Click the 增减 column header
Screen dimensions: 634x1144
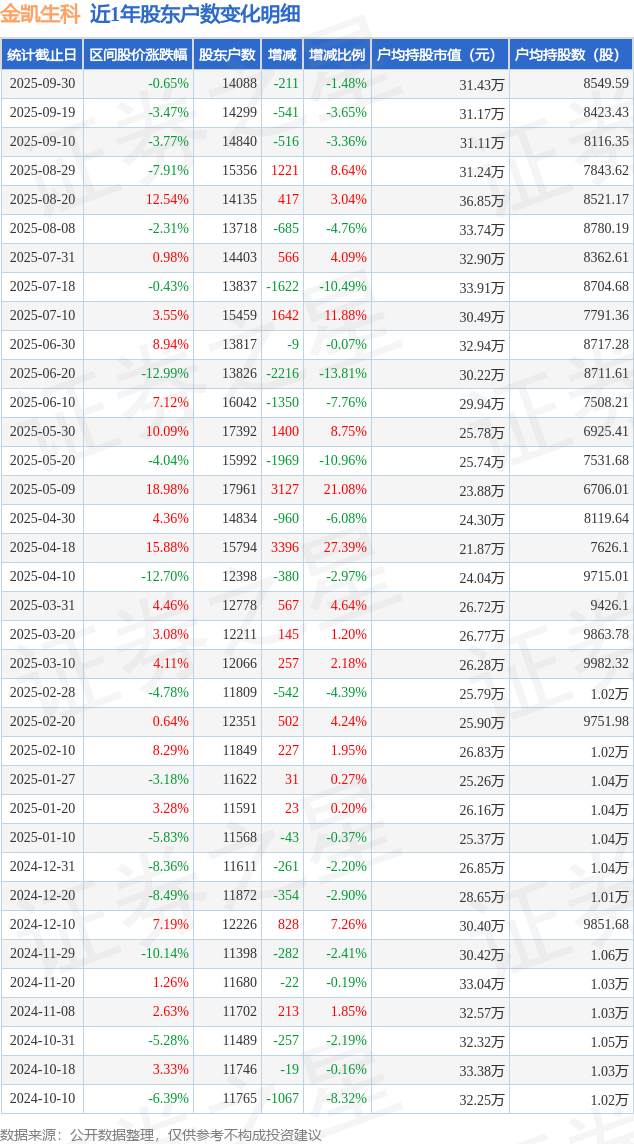point(282,55)
